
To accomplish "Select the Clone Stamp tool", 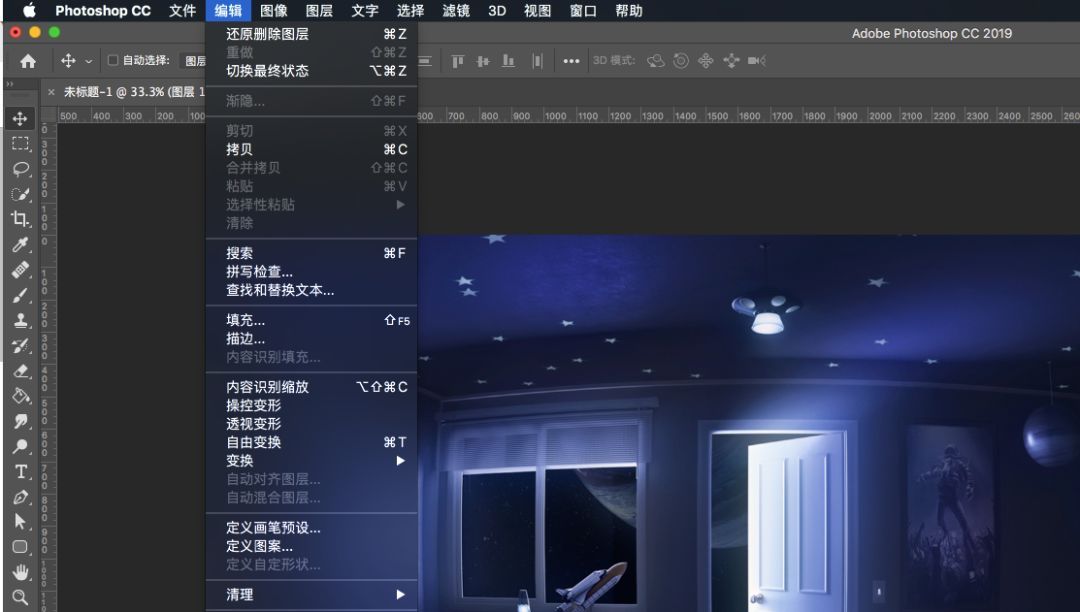I will click(21, 320).
